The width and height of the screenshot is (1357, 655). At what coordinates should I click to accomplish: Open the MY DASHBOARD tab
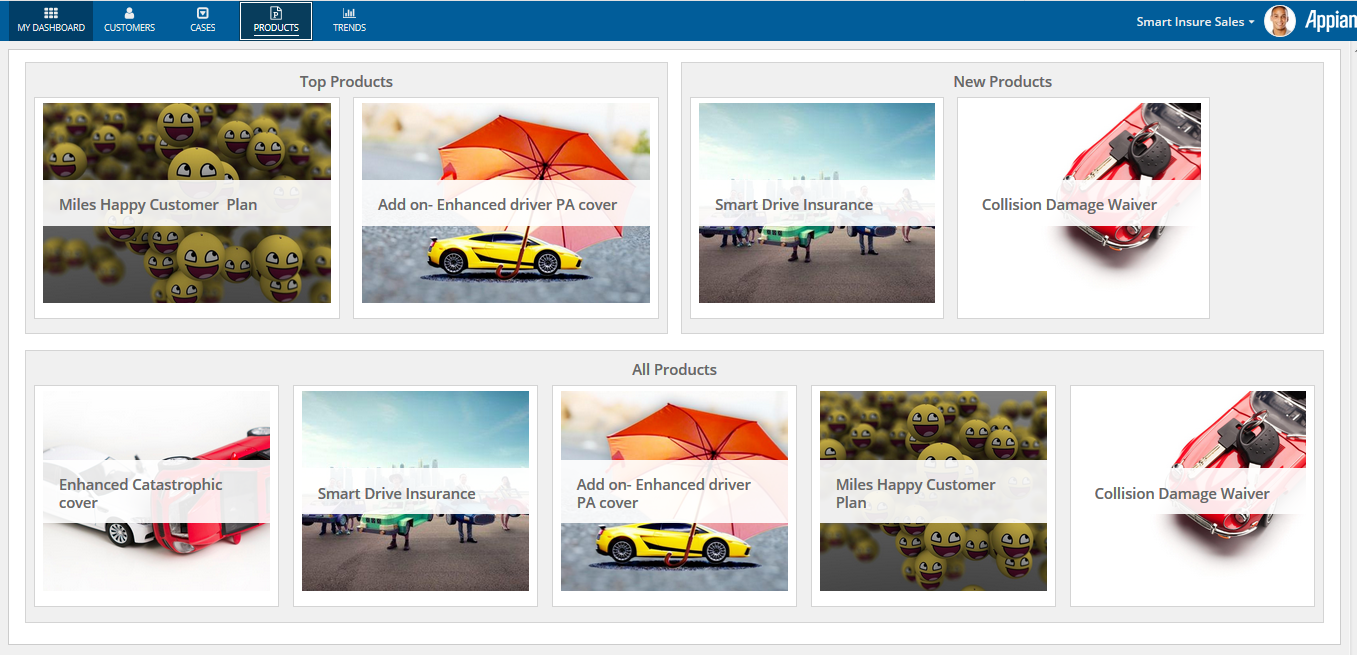point(51,21)
